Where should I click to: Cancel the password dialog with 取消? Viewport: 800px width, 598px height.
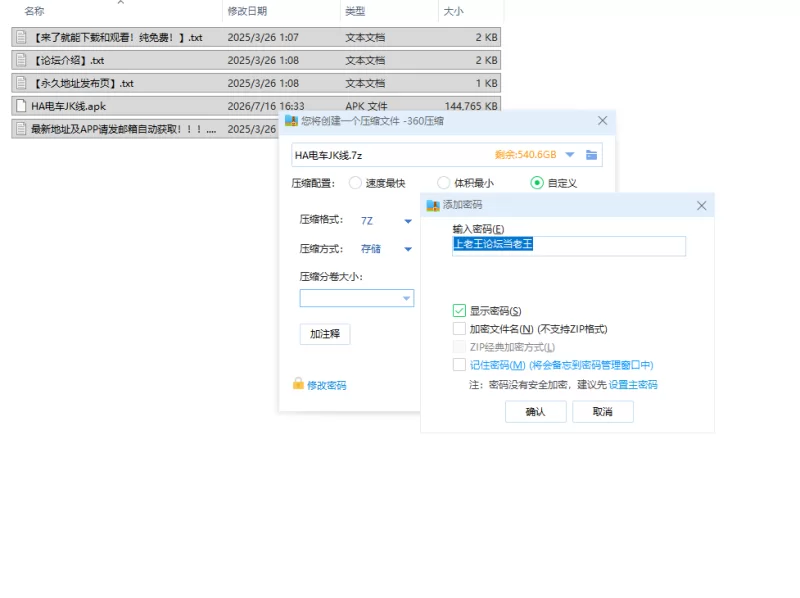603,412
